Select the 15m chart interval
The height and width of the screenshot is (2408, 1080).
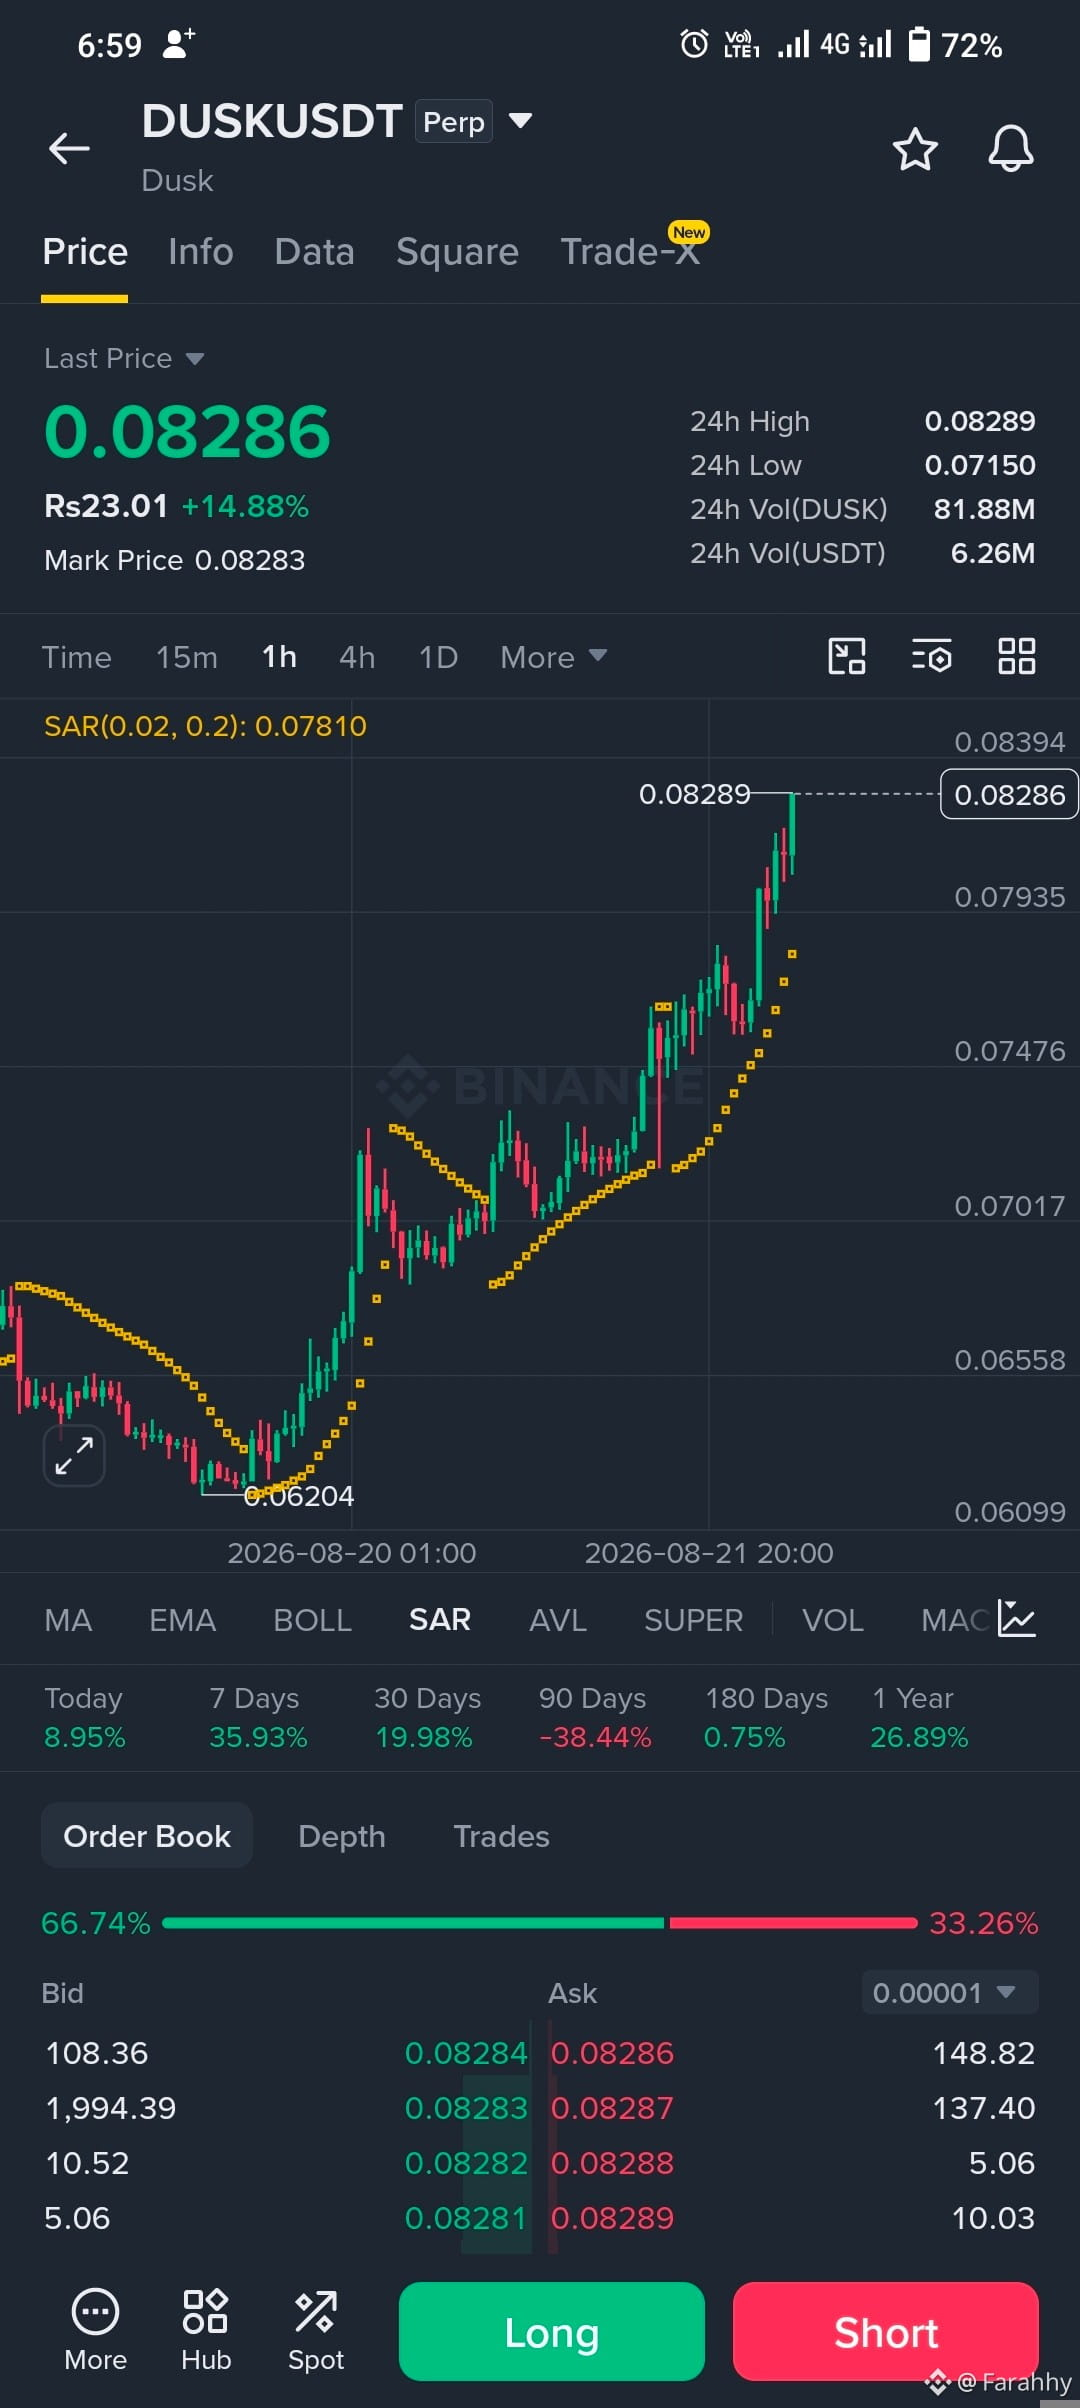coord(187,657)
